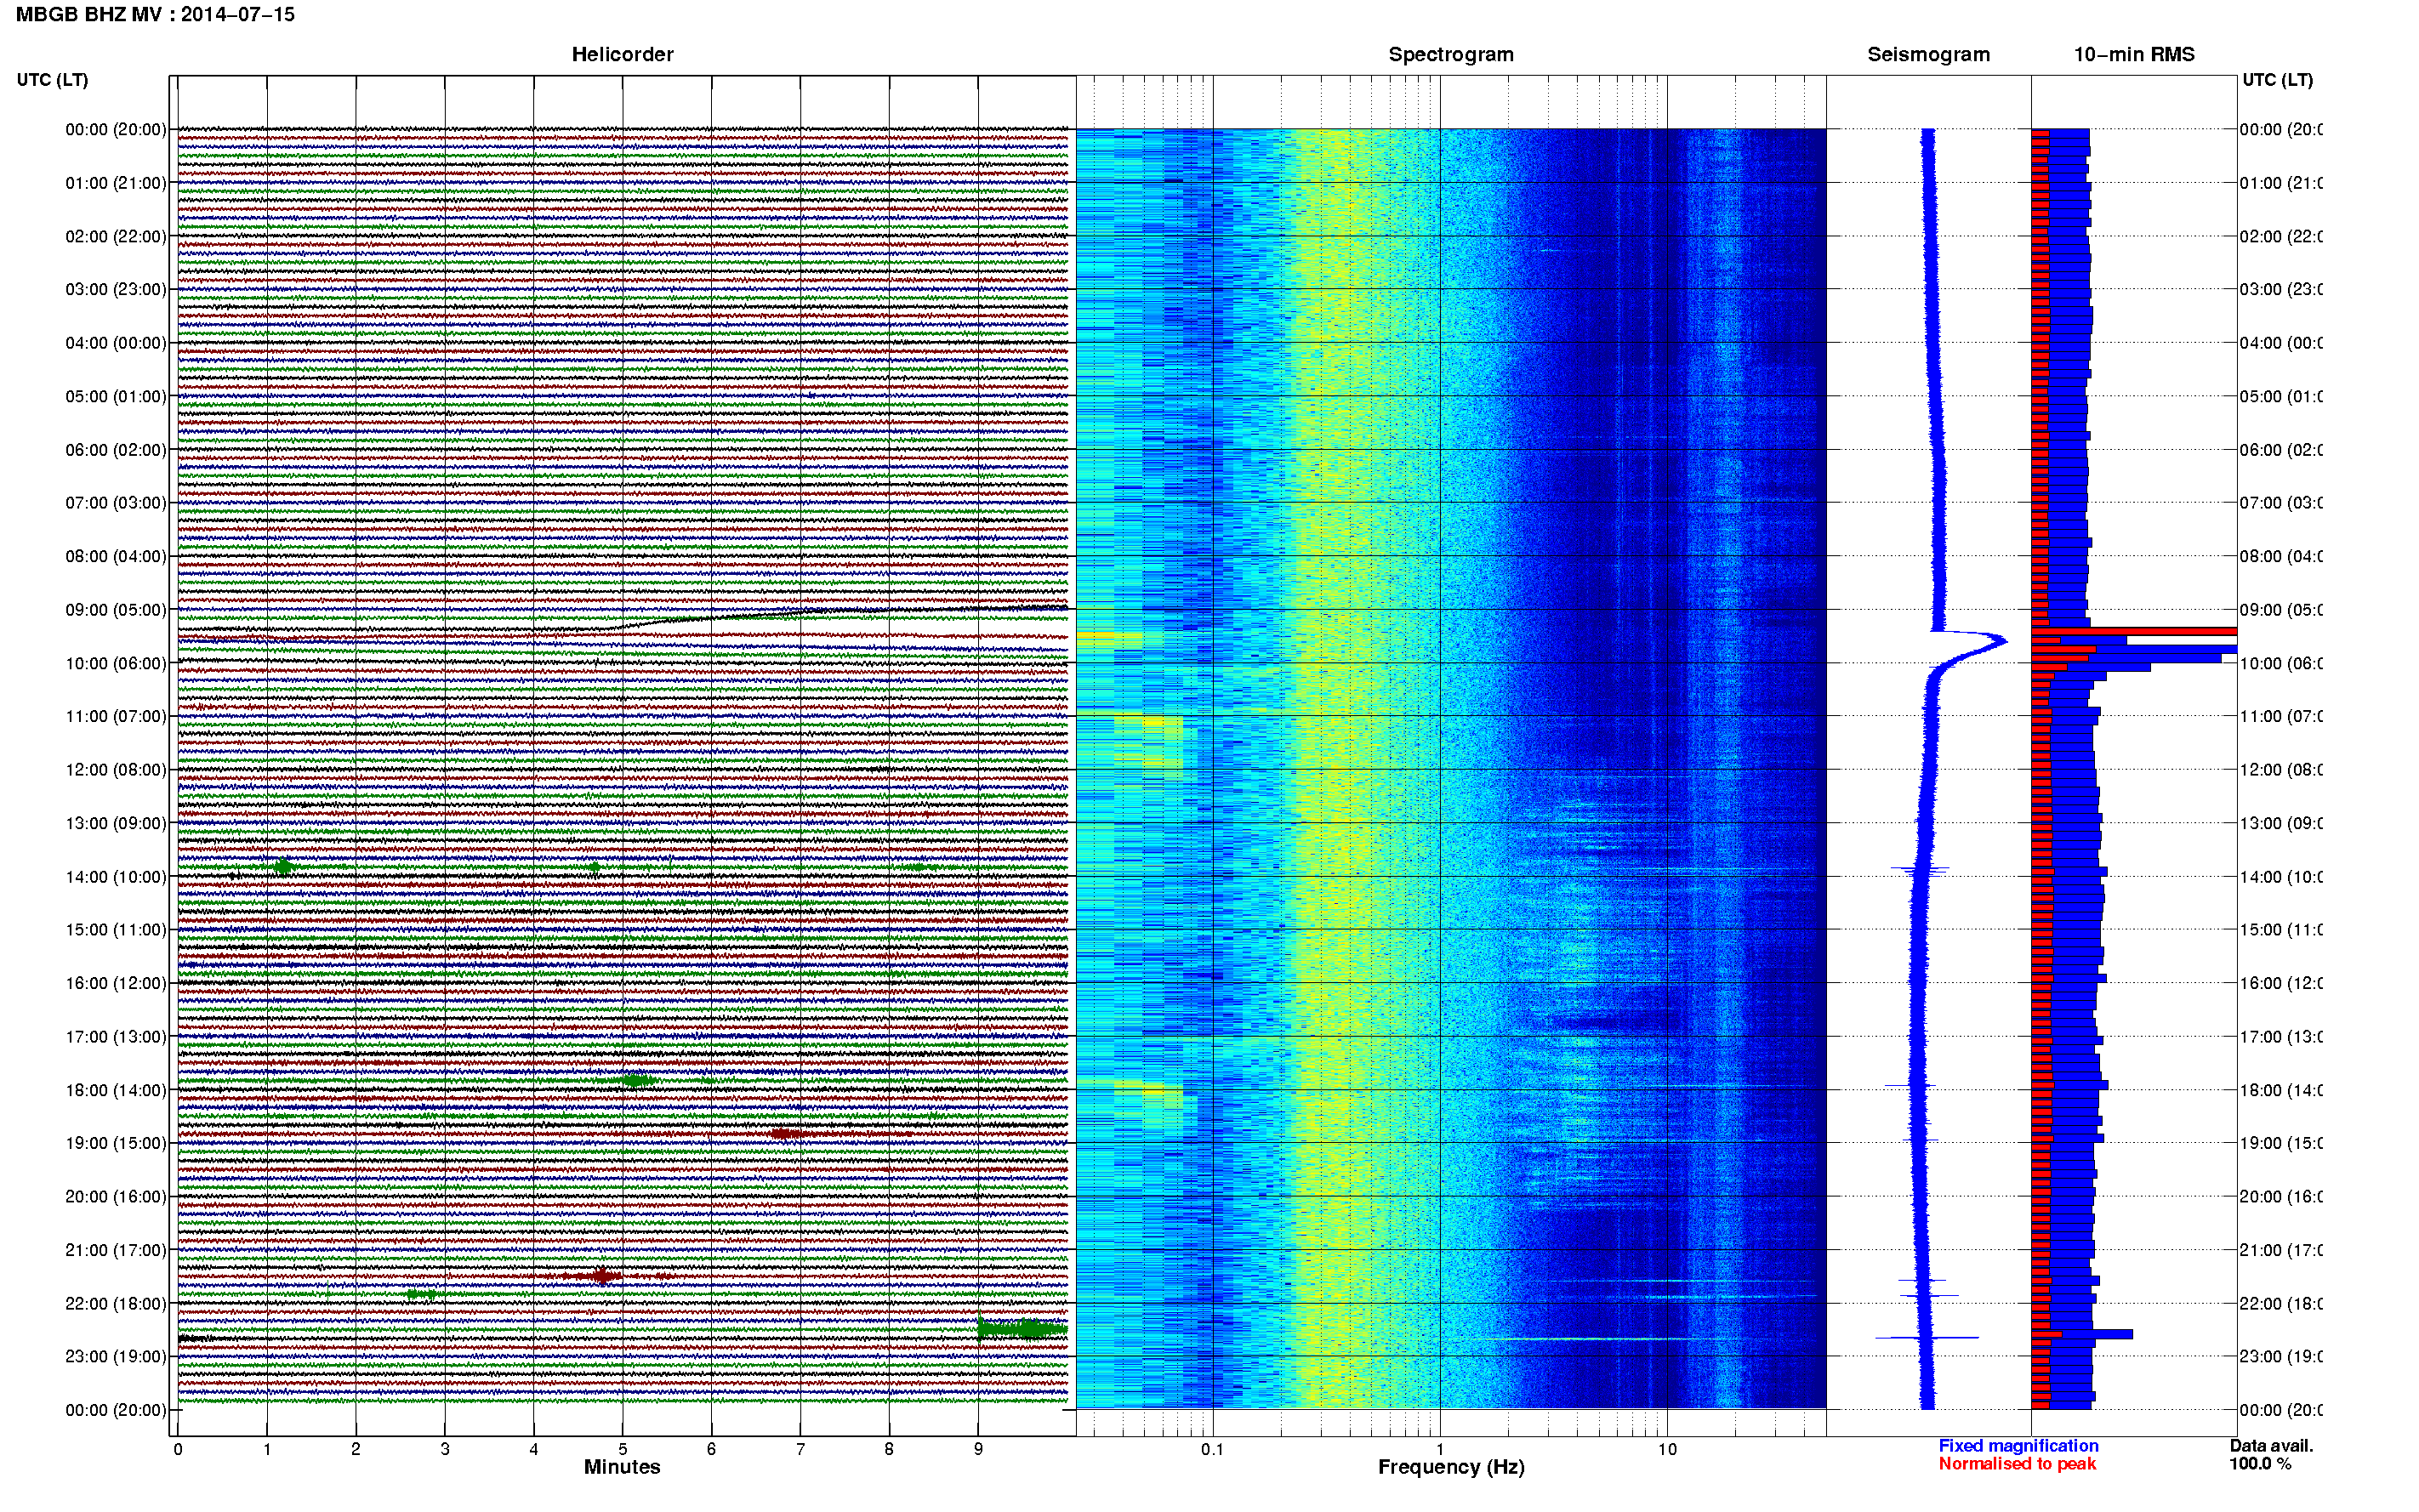Click left time label '23:00 (19:00)'
Screen dimensions: 2419x1512
116,1356
